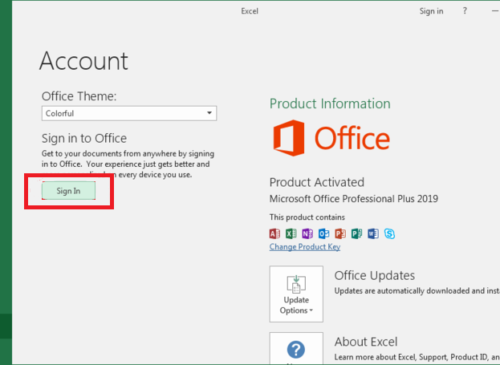Click the Office Theme label

click(79, 96)
